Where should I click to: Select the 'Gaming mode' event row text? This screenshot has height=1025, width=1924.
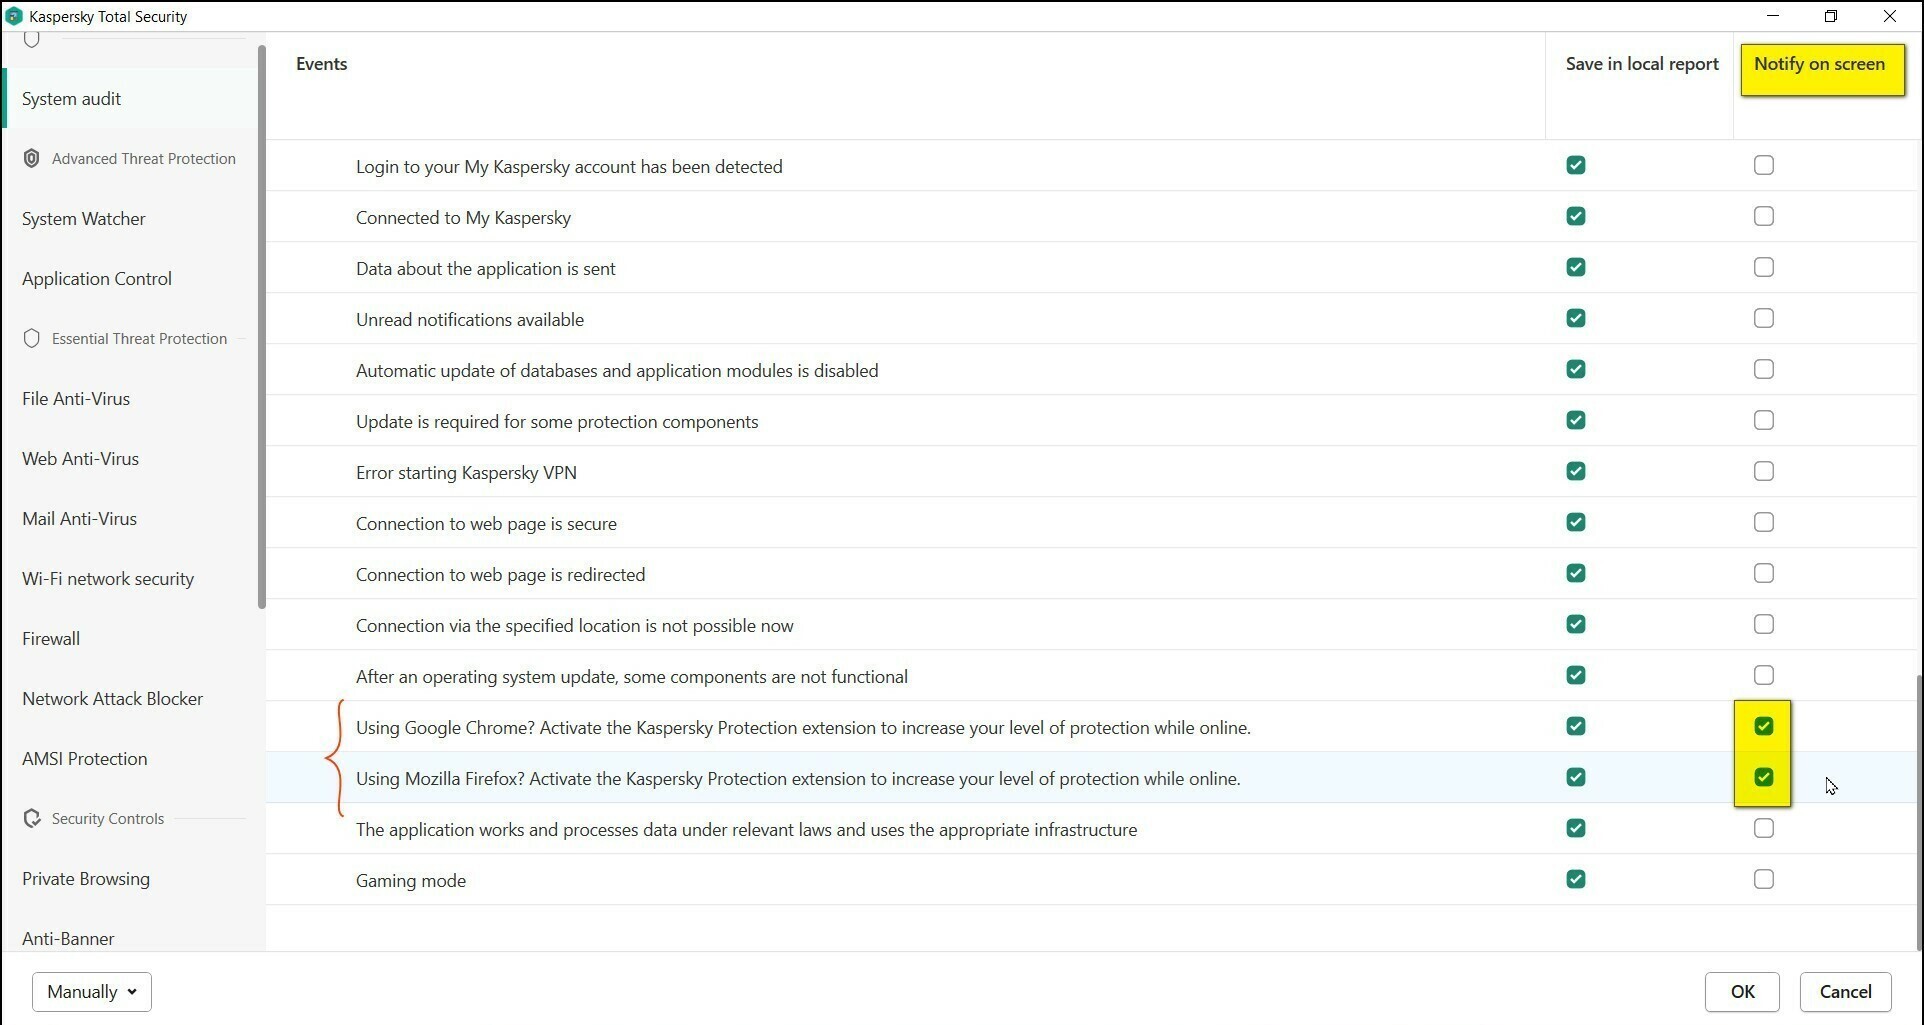tap(411, 880)
